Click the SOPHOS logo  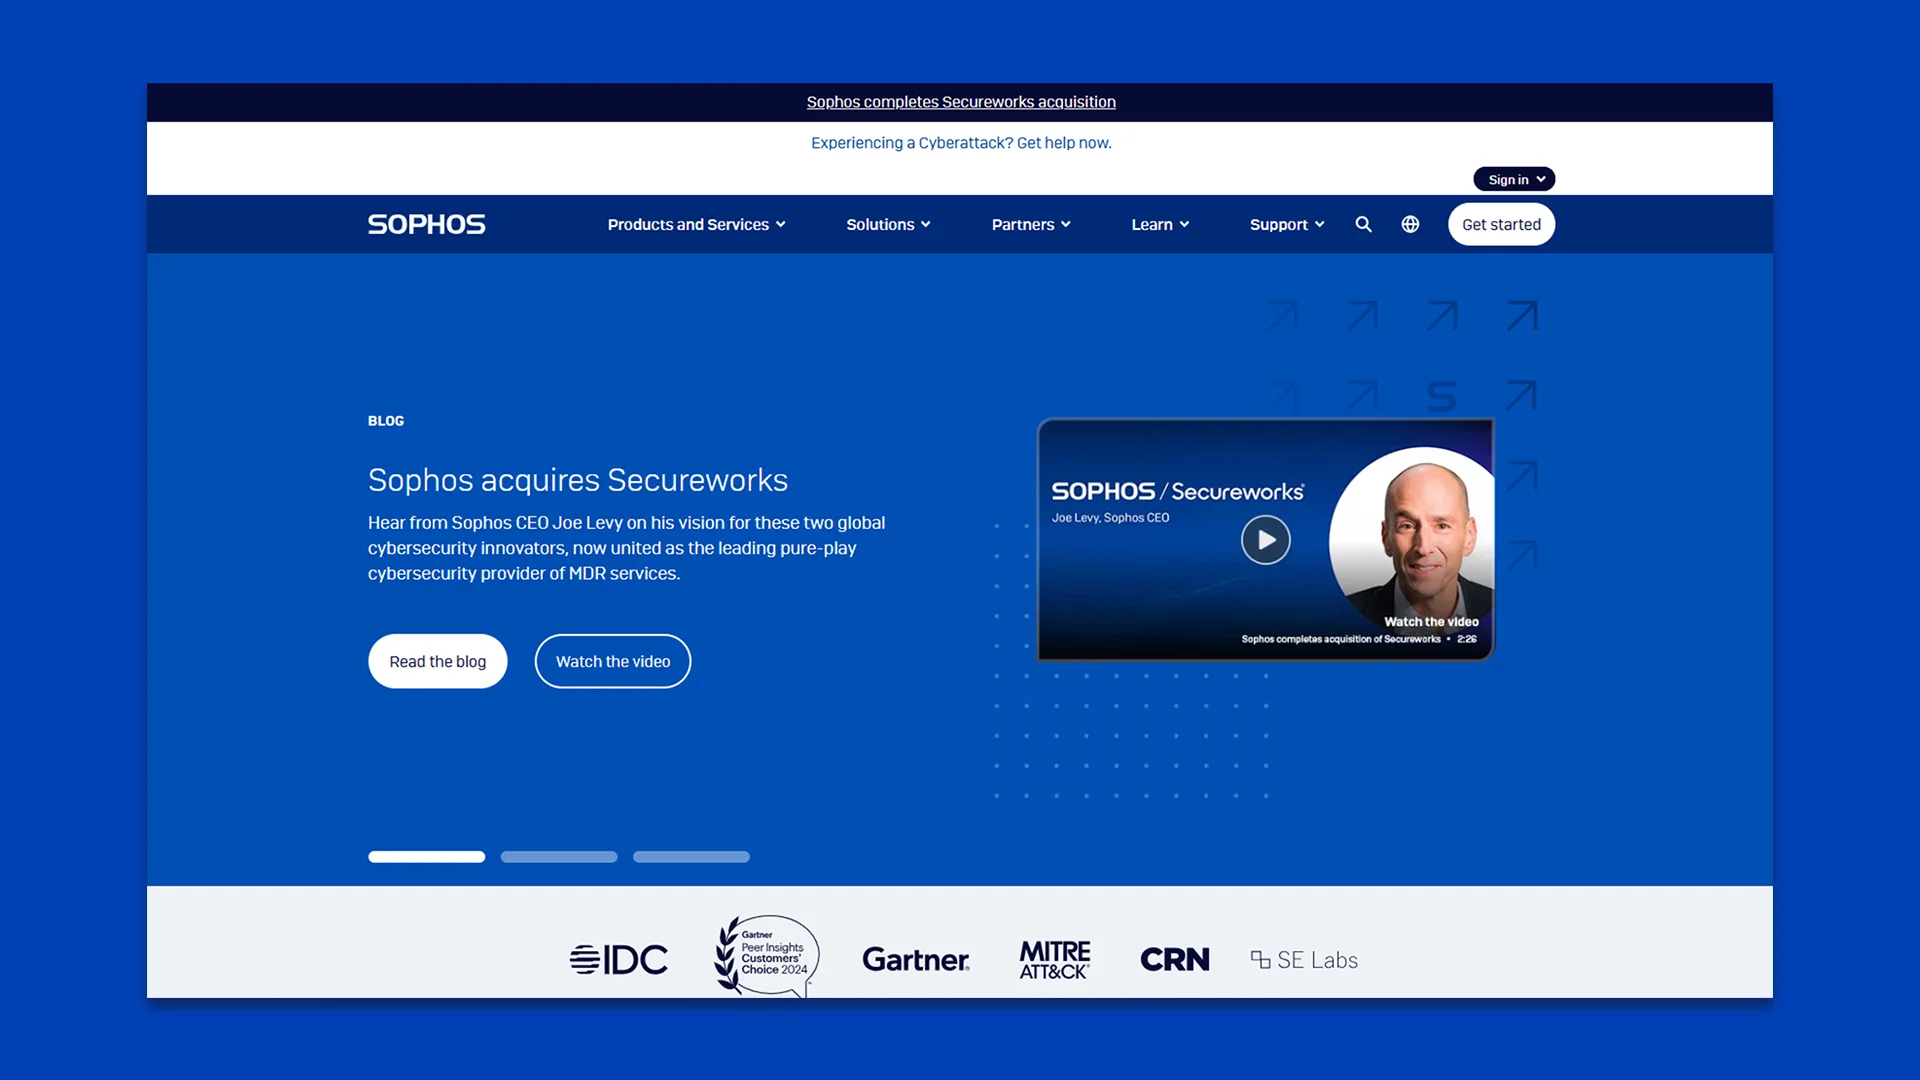pyautogui.click(x=426, y=224)
